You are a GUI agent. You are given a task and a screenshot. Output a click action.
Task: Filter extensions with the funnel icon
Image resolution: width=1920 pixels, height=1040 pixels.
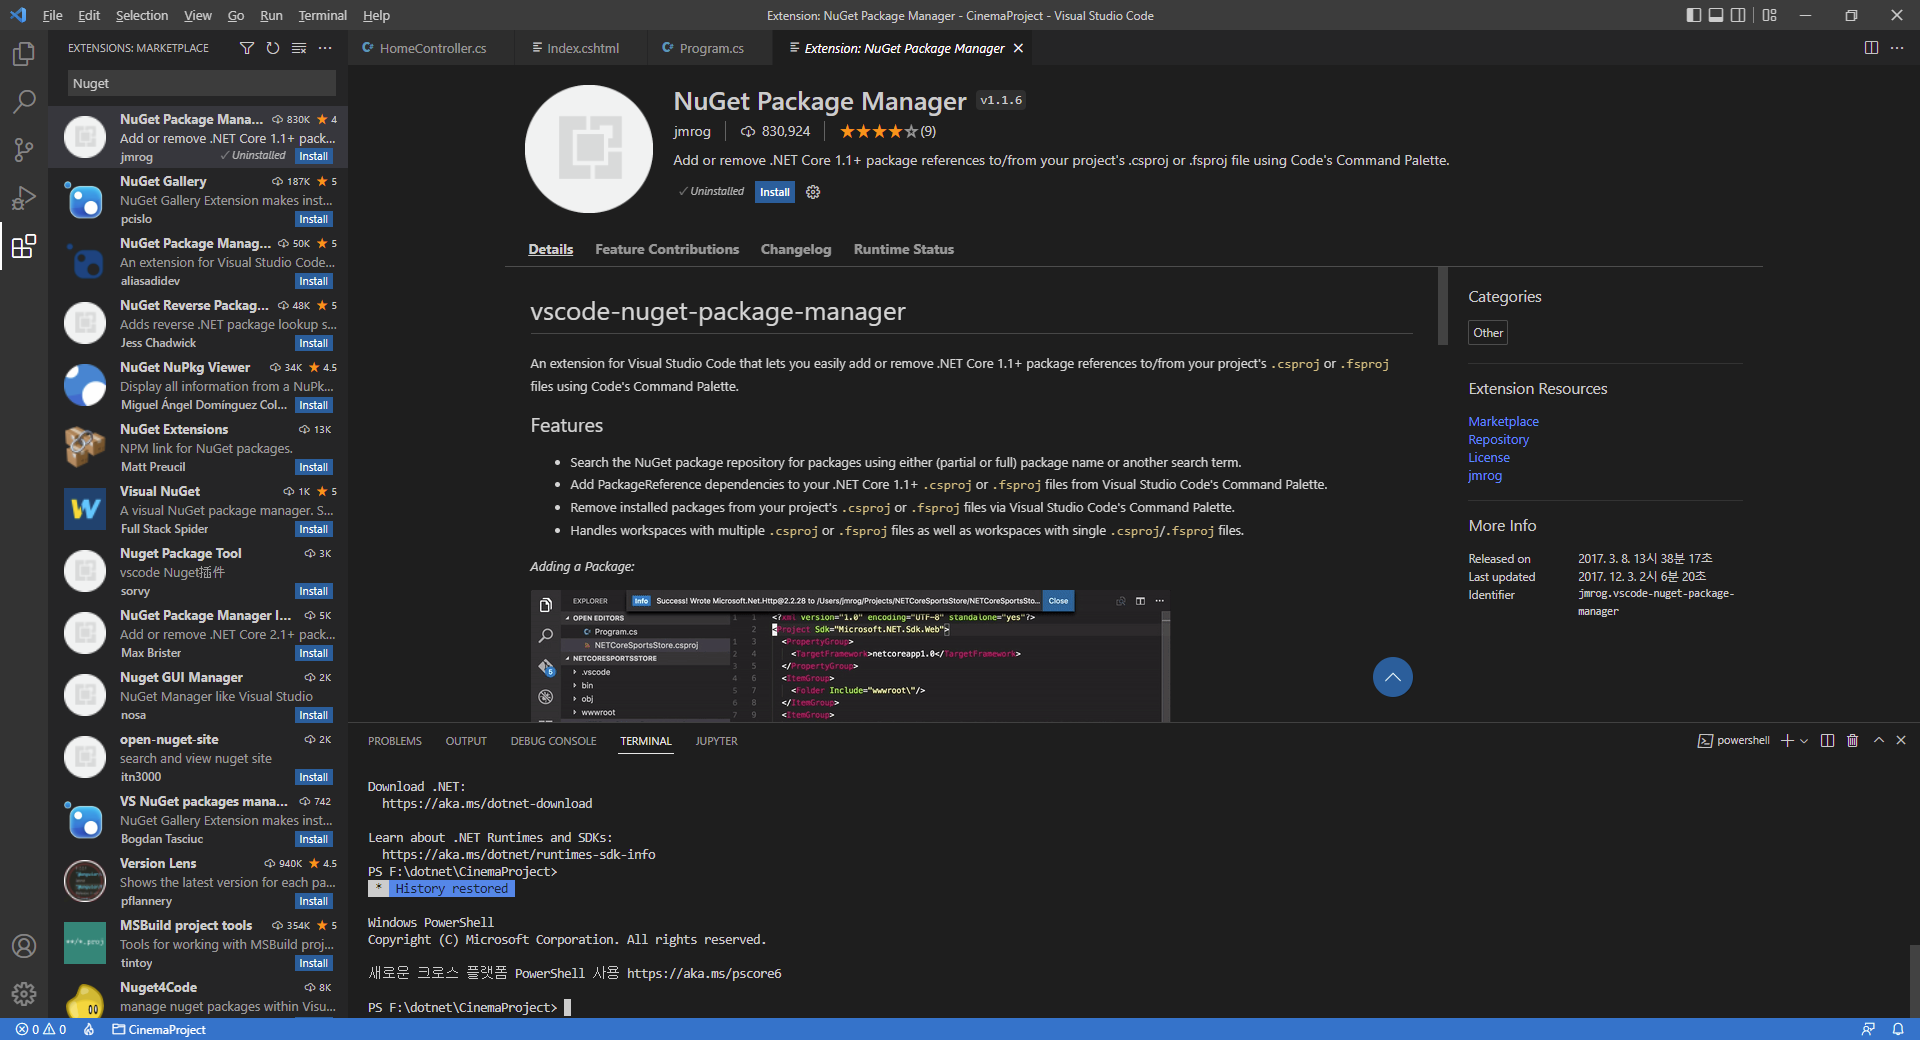click(247, 48)
